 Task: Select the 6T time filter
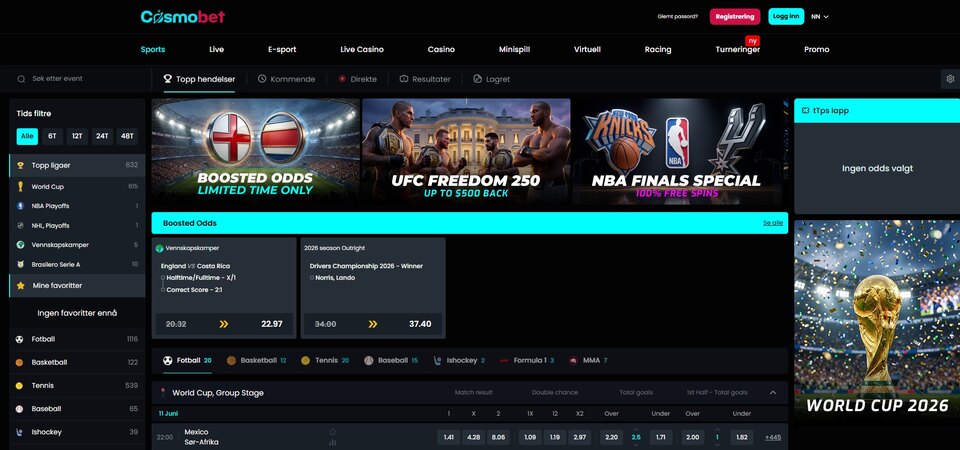[x=52, y=137]
